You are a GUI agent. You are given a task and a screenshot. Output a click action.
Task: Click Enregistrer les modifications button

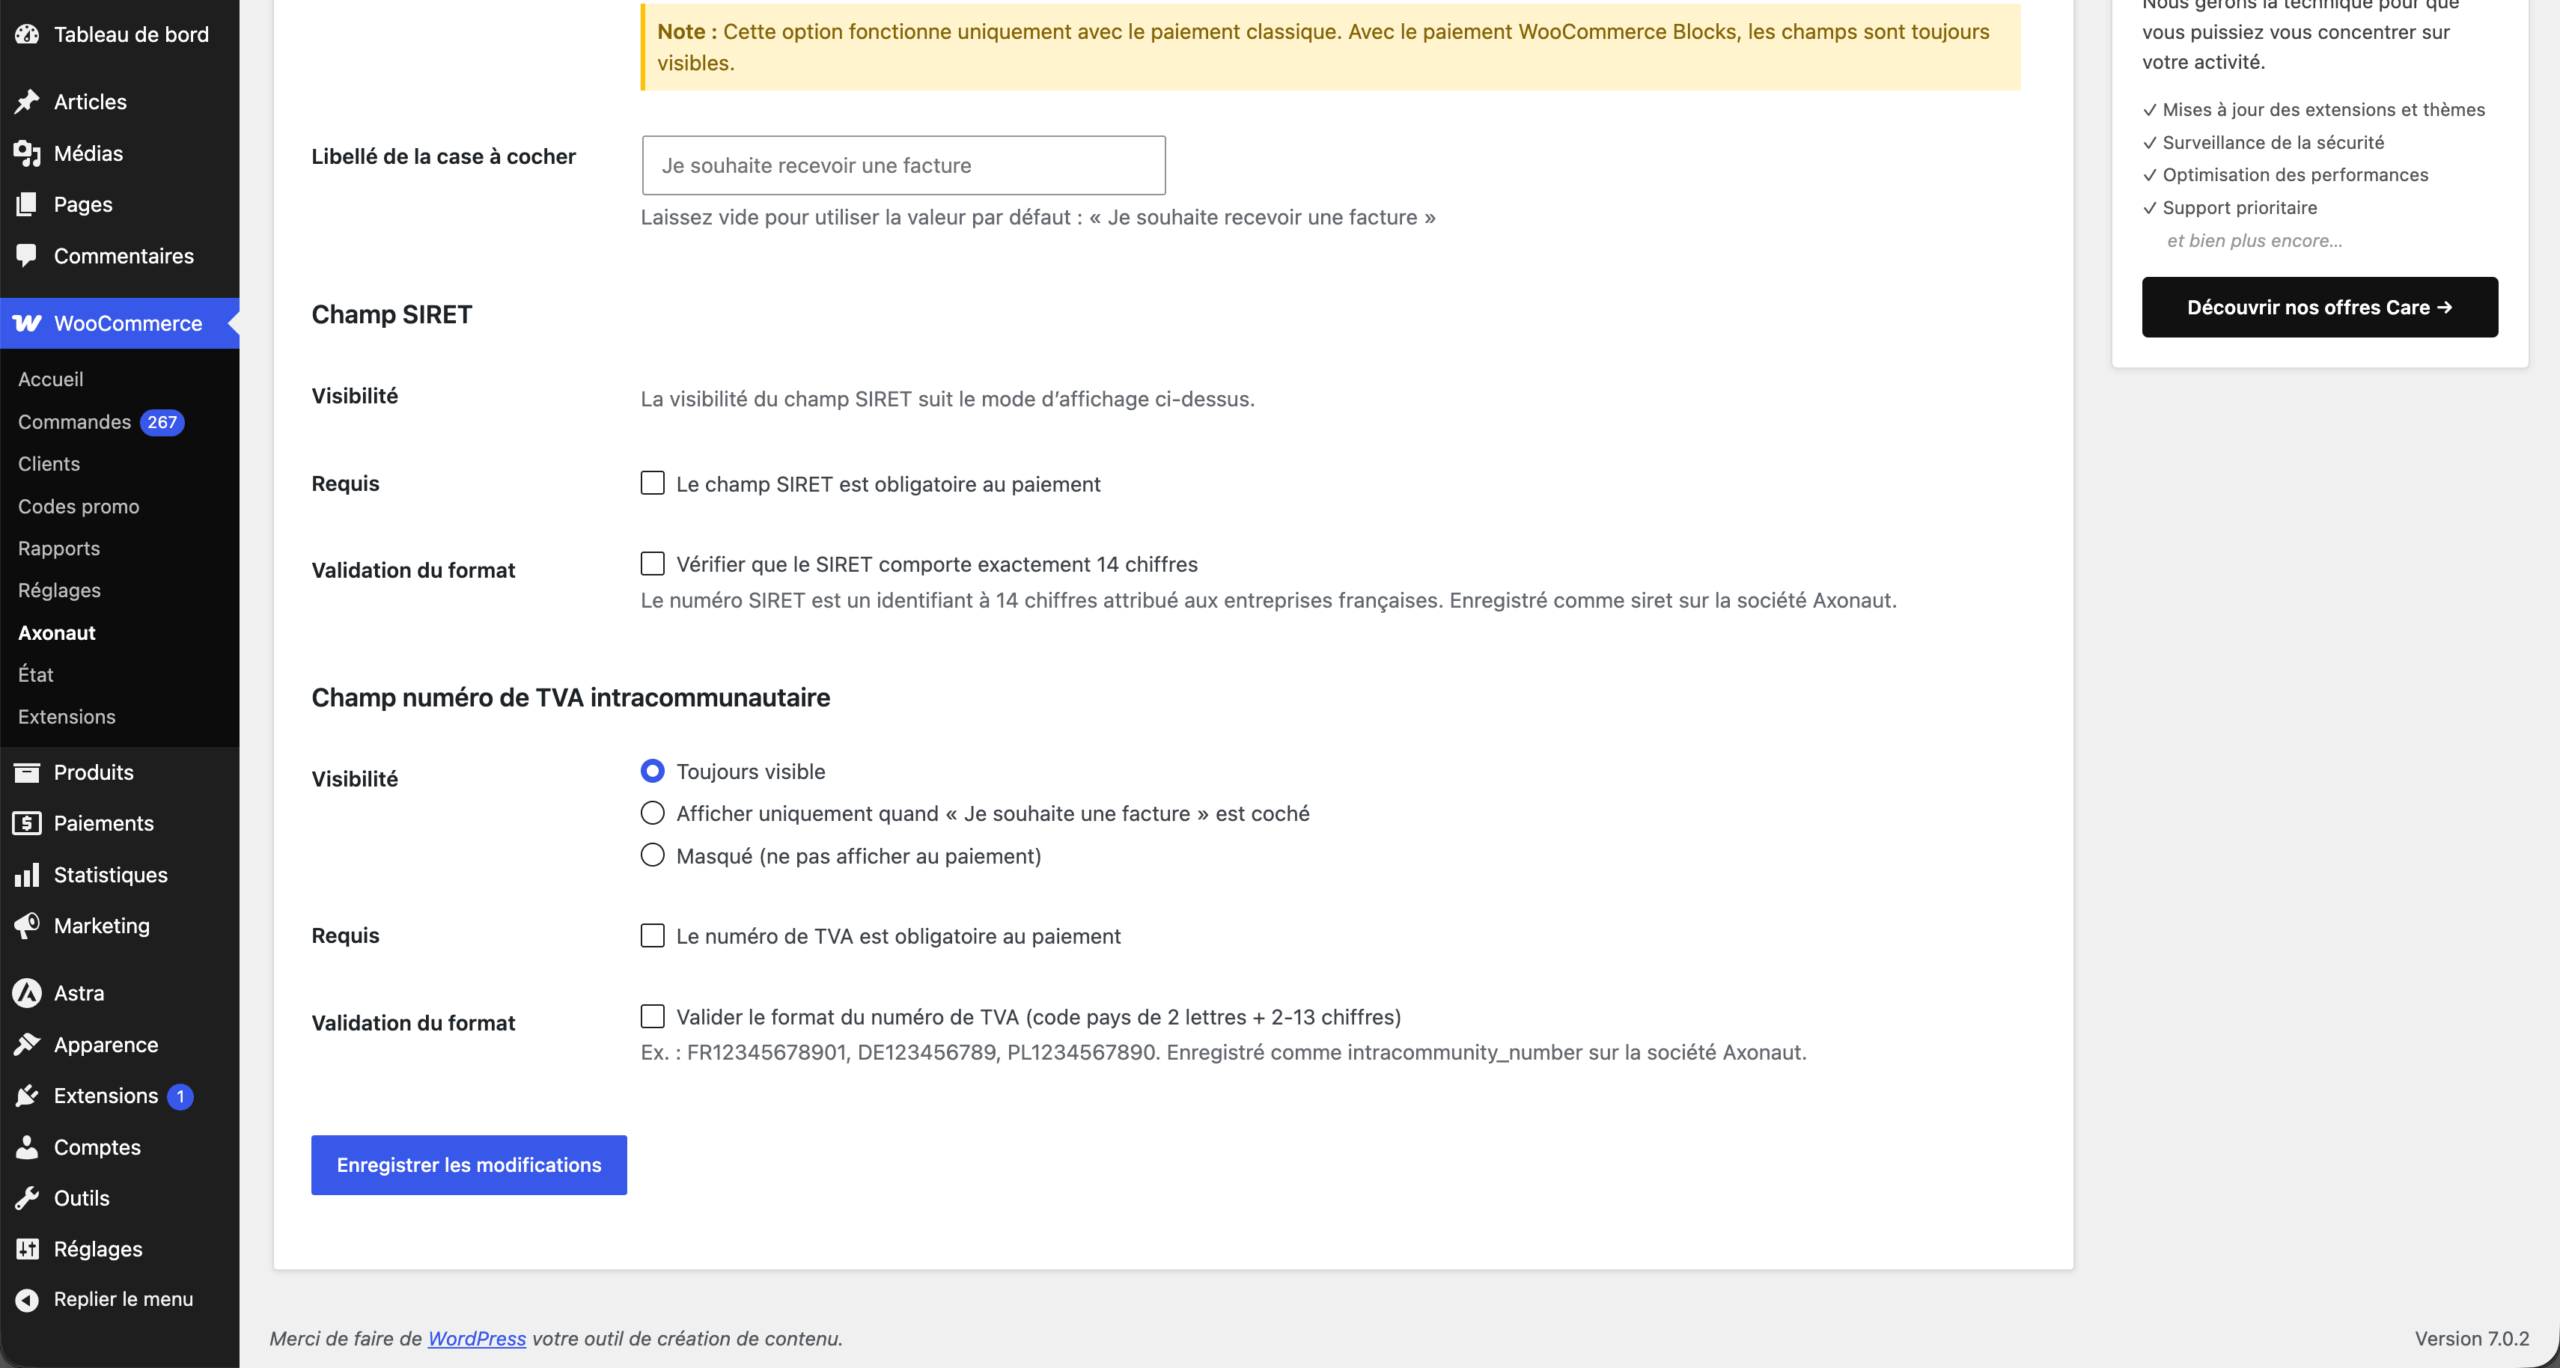pos(469,1165)
